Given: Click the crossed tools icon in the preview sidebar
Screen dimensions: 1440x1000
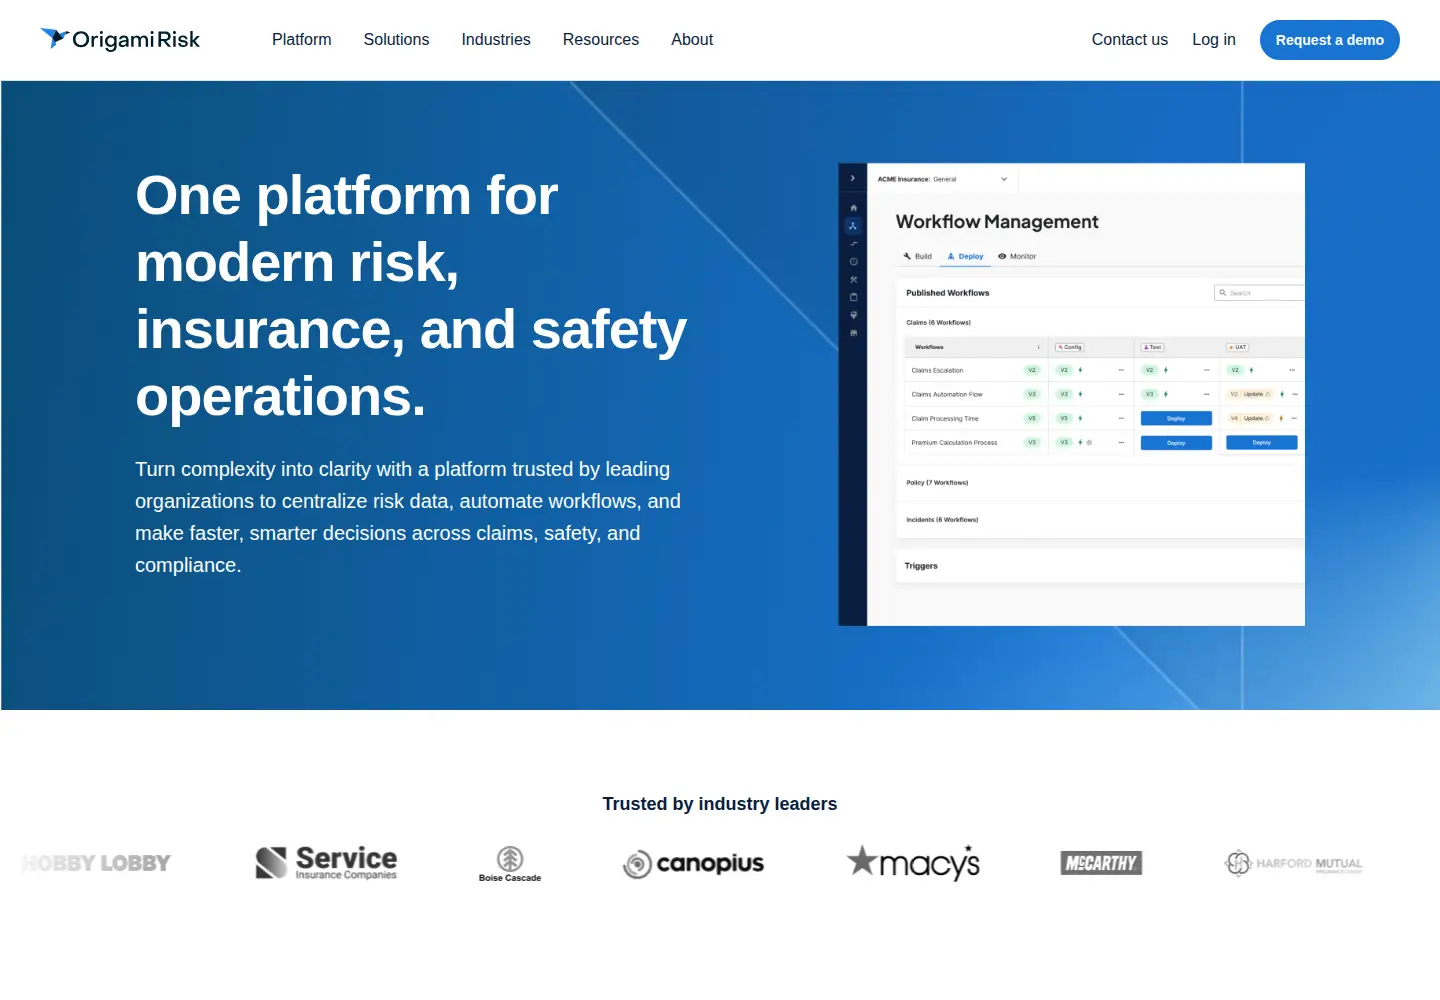Looking at the screenshot, I should (853, 280).
